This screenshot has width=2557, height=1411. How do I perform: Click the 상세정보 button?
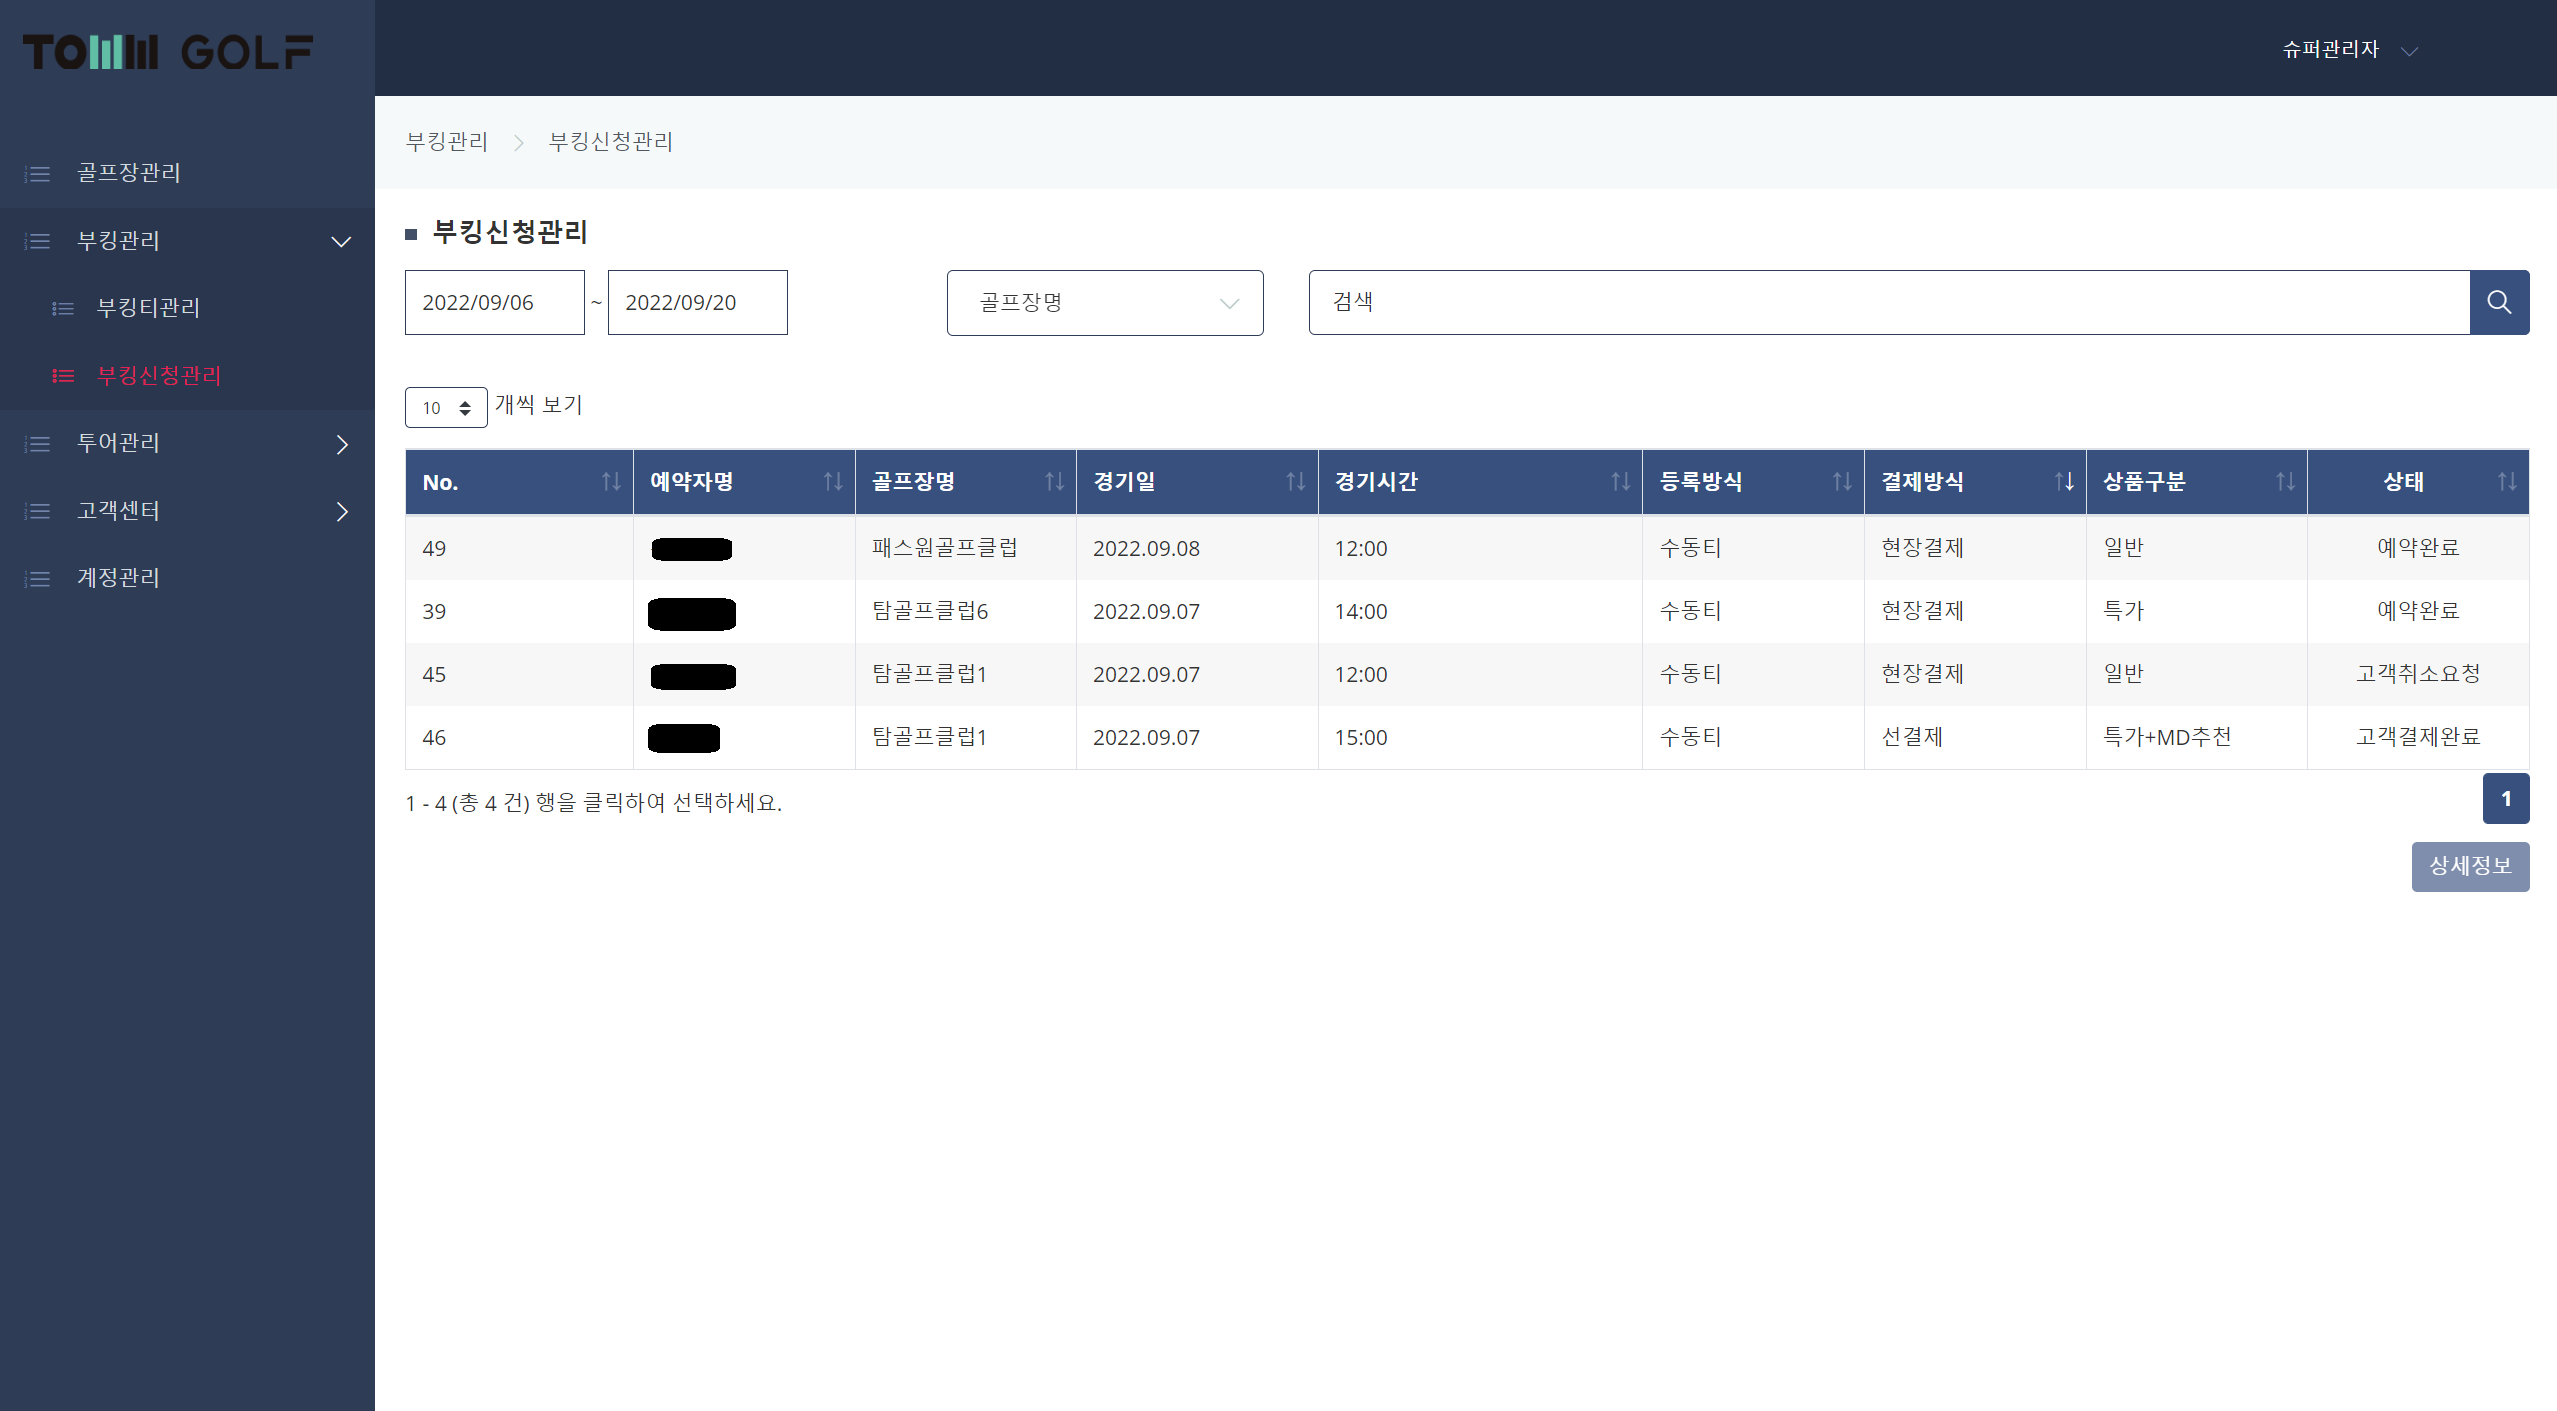[x=2469, y=866]
